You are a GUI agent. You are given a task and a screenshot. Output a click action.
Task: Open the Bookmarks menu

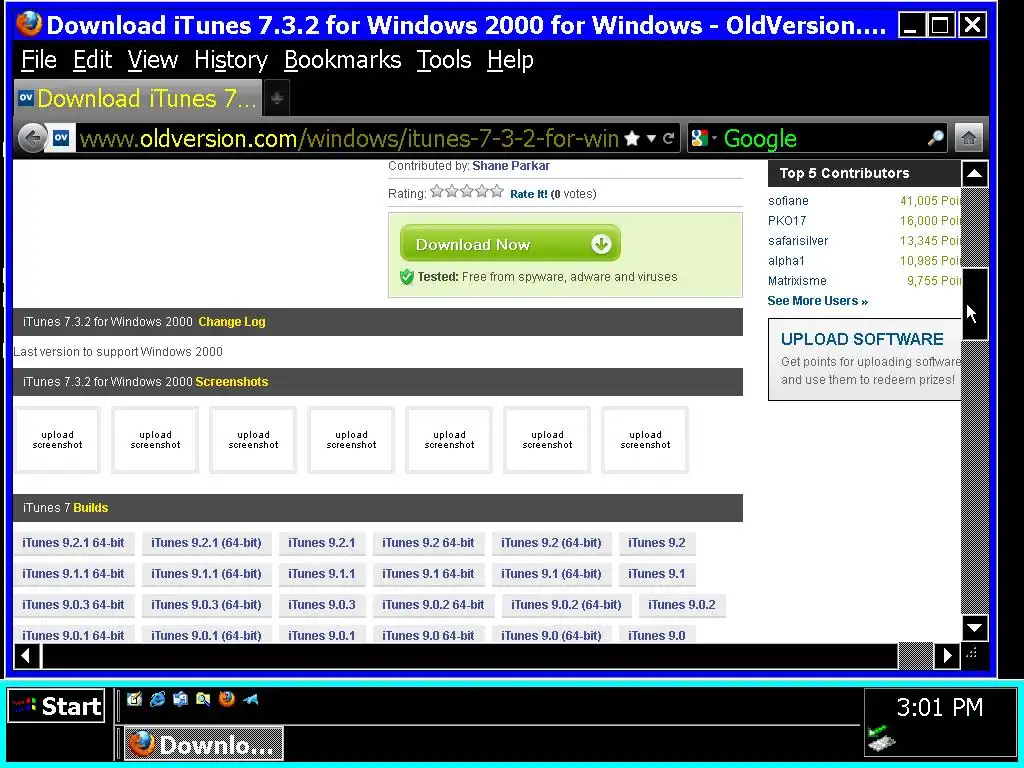[x=342, y=60]
